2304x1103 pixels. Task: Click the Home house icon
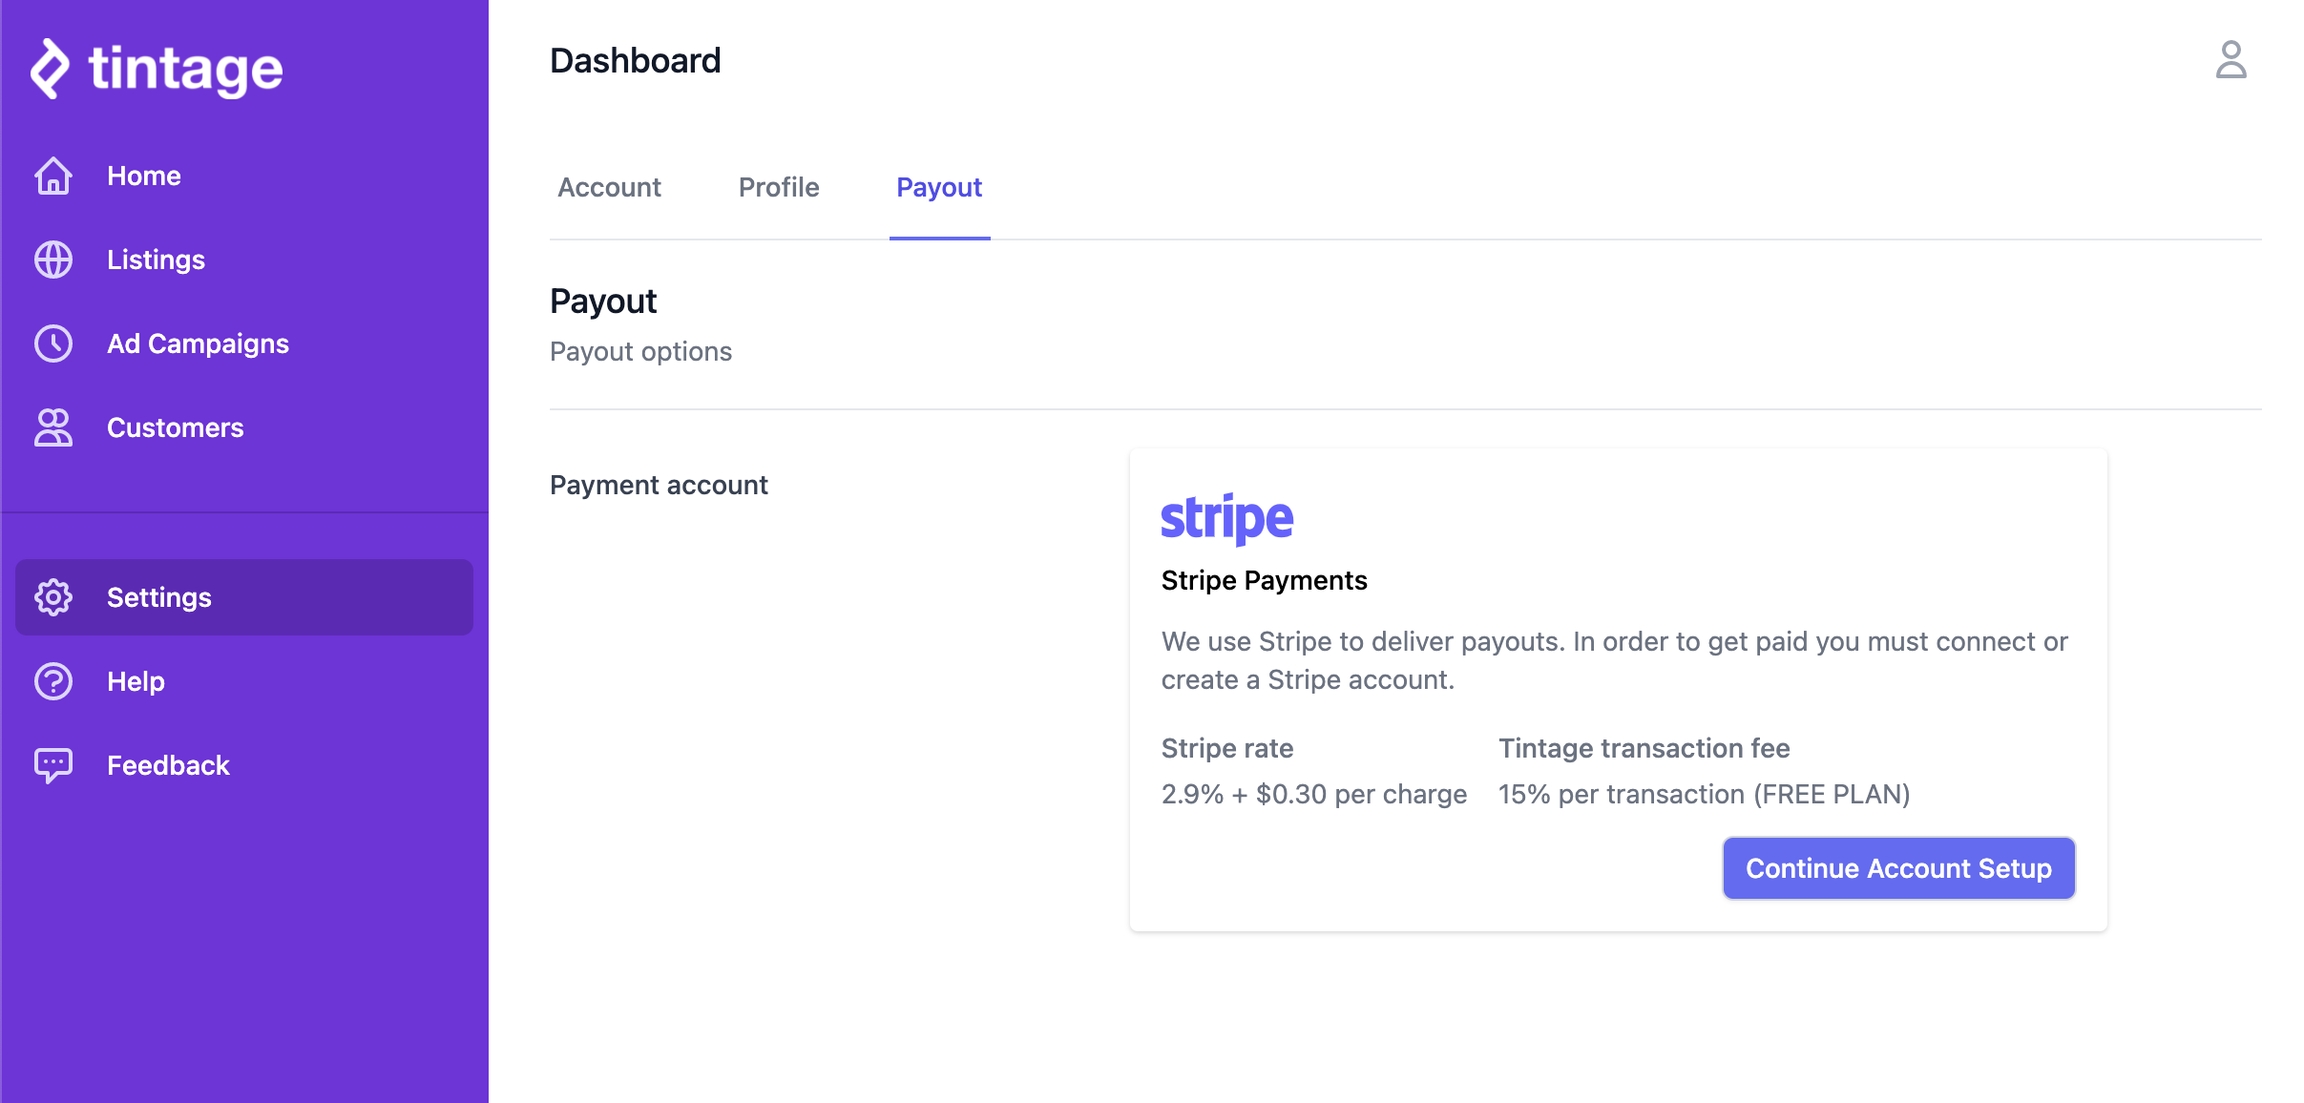[x=53, y=176]
